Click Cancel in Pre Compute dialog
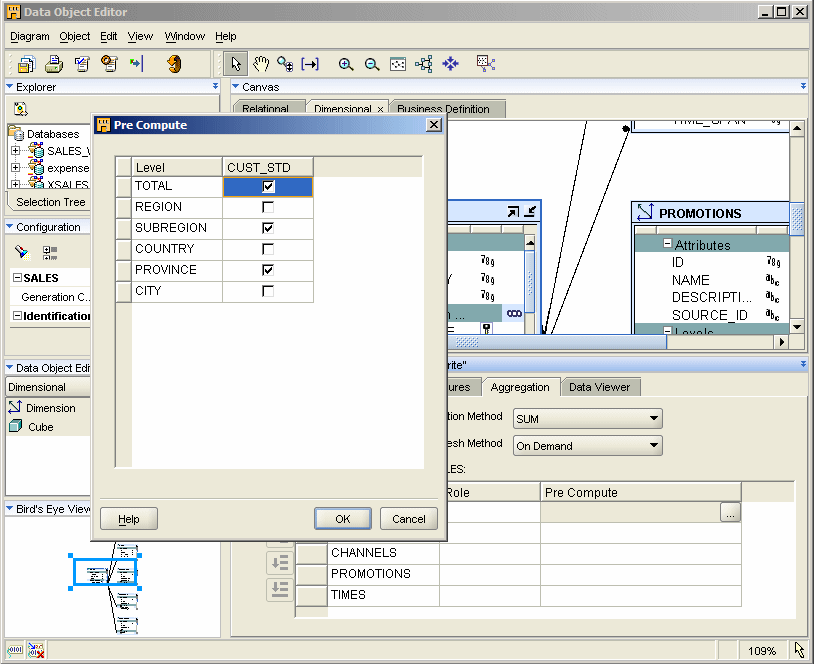This screenshot has width=814, height=664. 408,519
